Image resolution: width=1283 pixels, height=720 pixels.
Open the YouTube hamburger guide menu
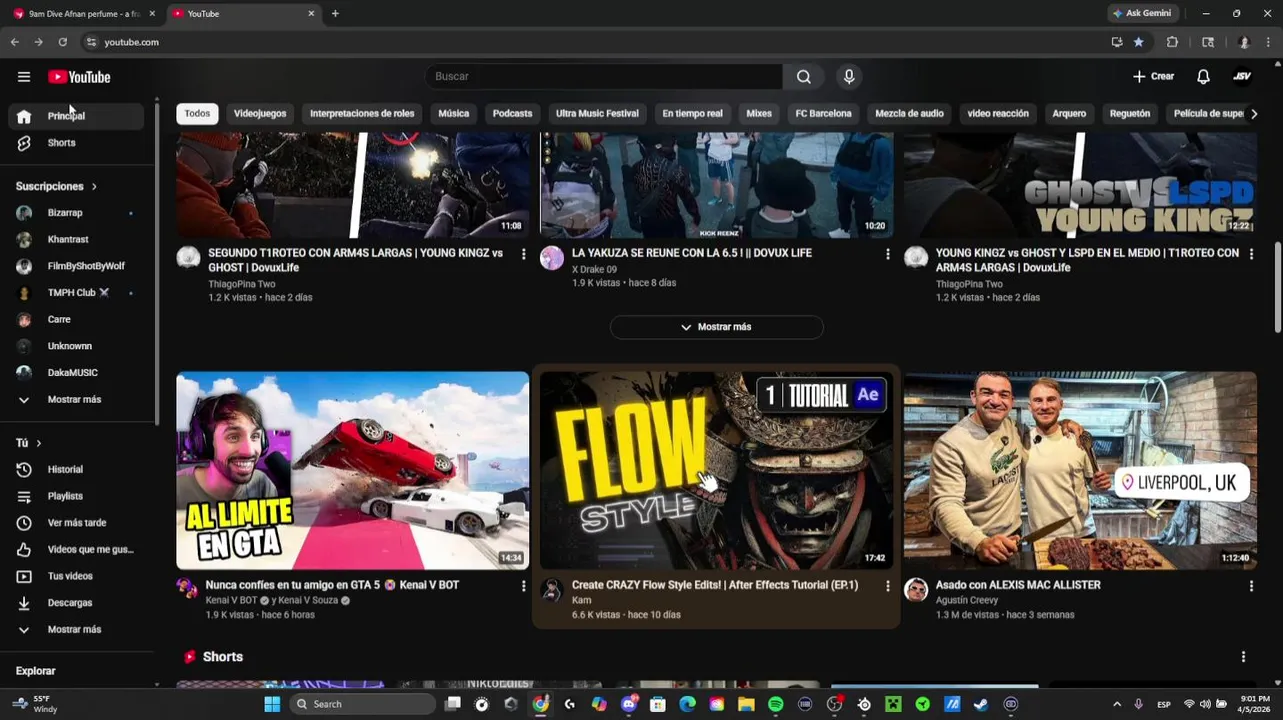(x=24, y=77)
